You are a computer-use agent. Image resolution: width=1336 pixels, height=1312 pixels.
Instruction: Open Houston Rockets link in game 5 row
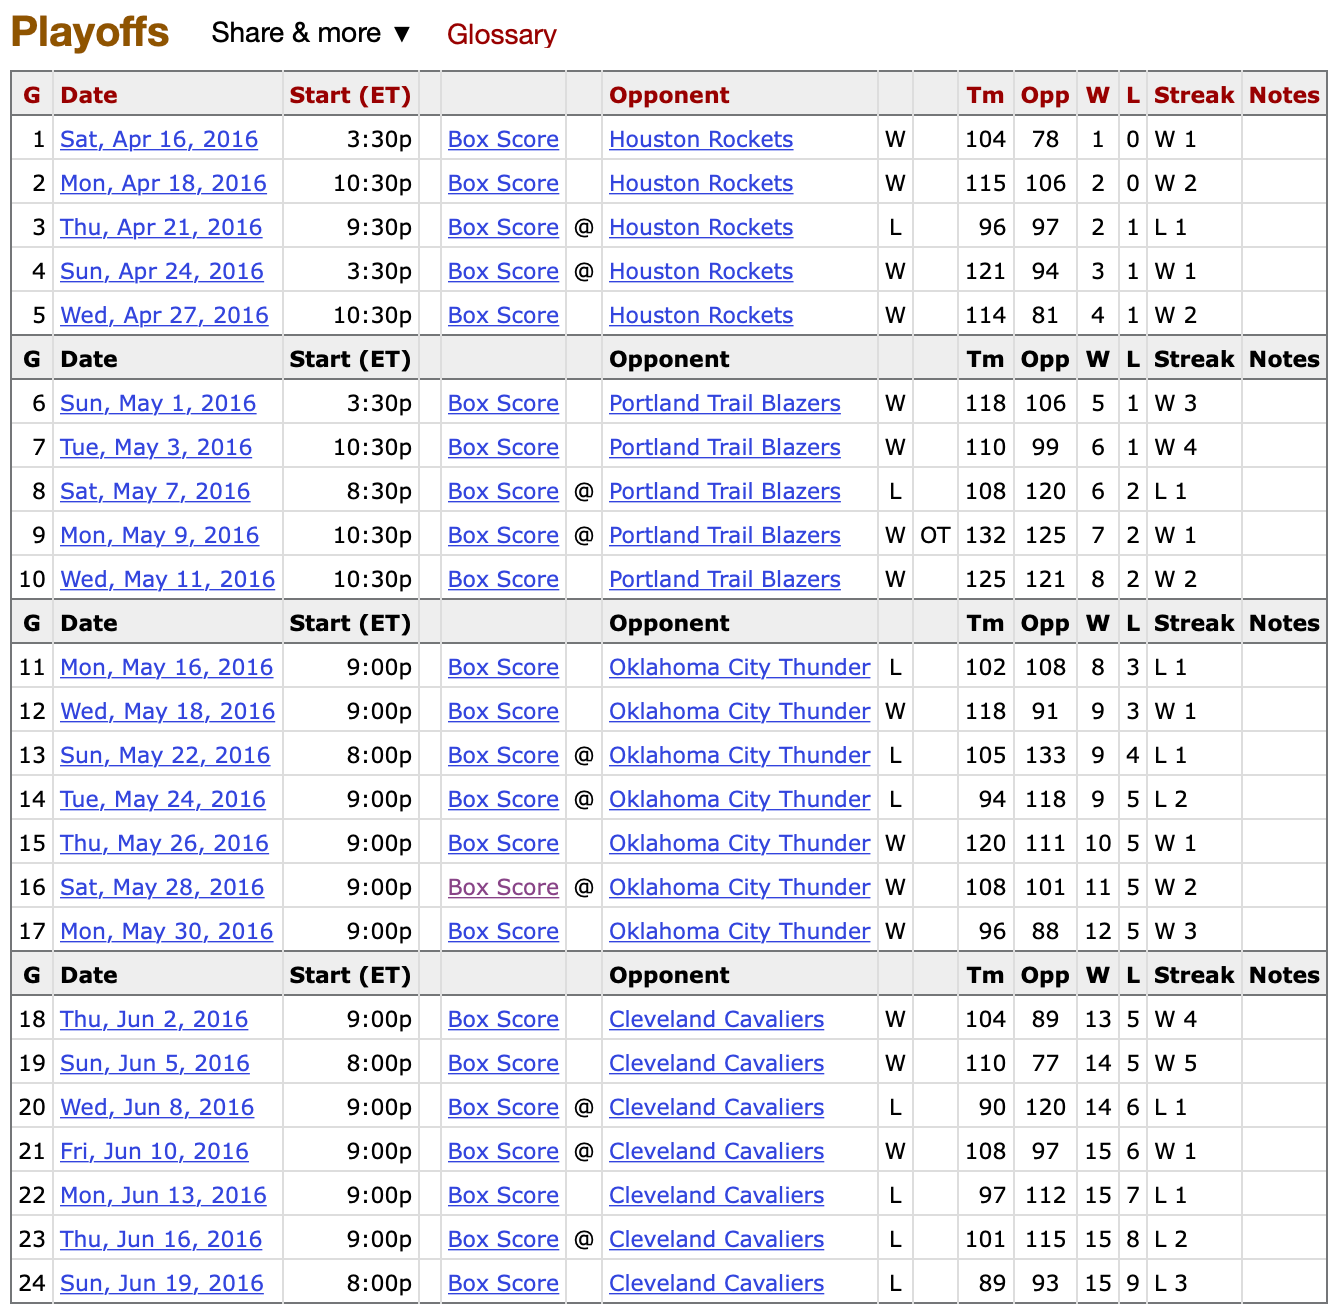click(x=701, y=315)
